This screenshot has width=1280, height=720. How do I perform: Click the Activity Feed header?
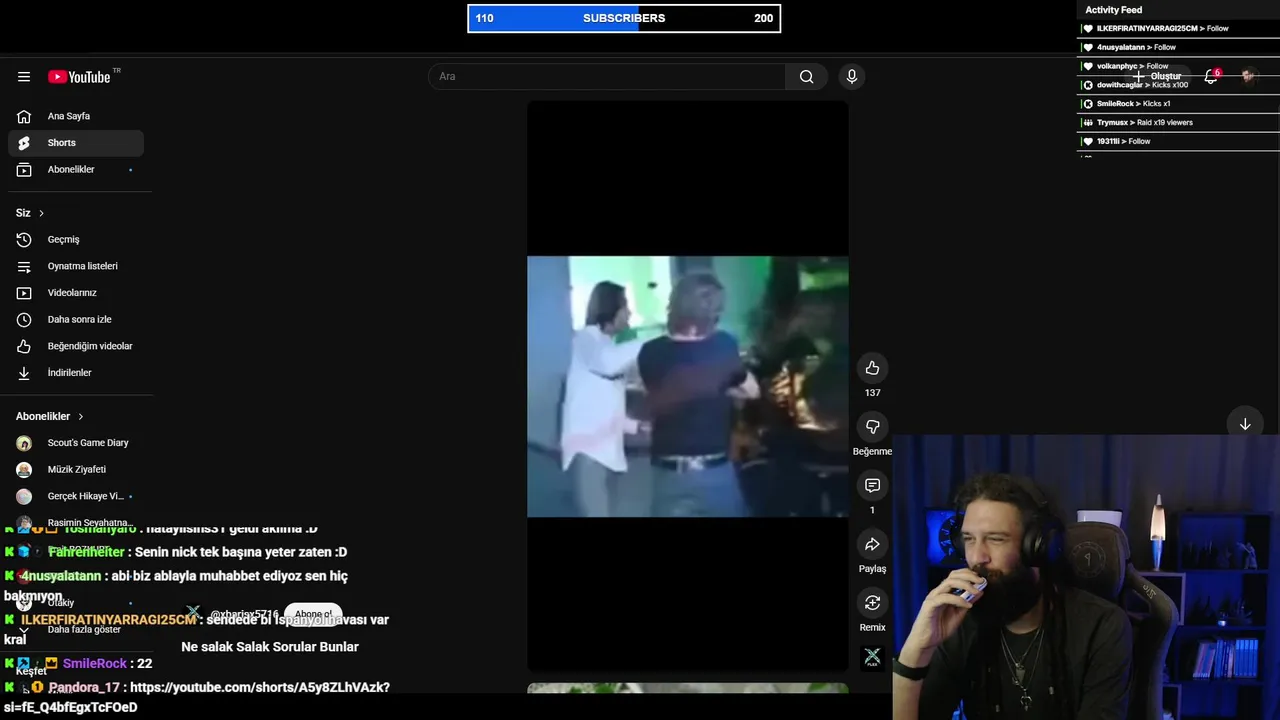click(x=1114, y=10)
